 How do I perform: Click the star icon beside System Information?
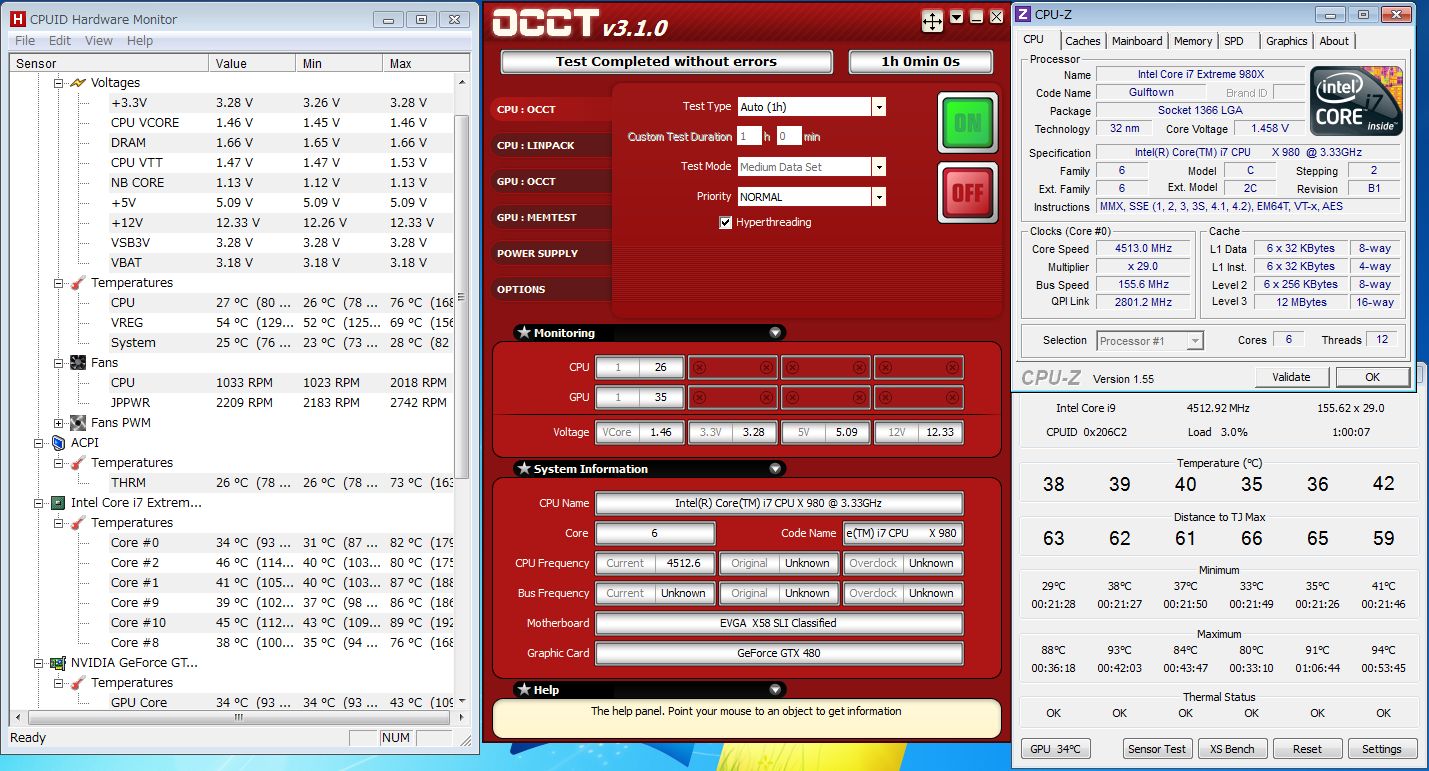click(x=523, y=469)
